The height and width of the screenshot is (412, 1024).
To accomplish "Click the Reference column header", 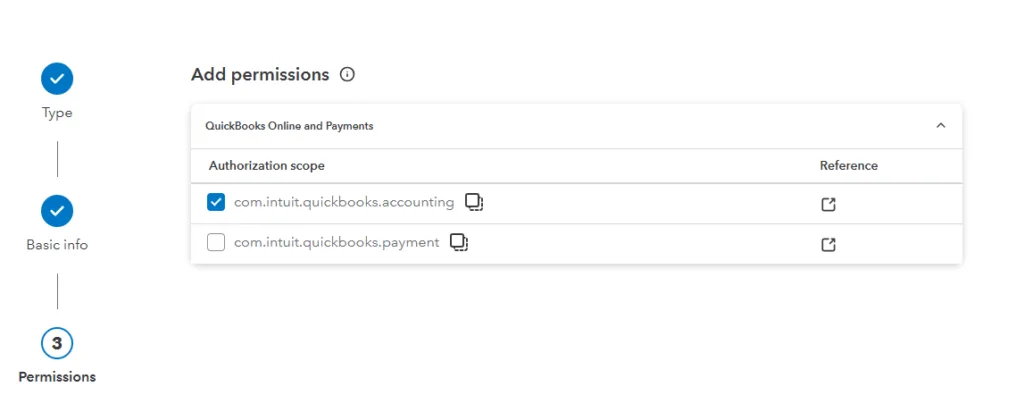I will (848, 166).
